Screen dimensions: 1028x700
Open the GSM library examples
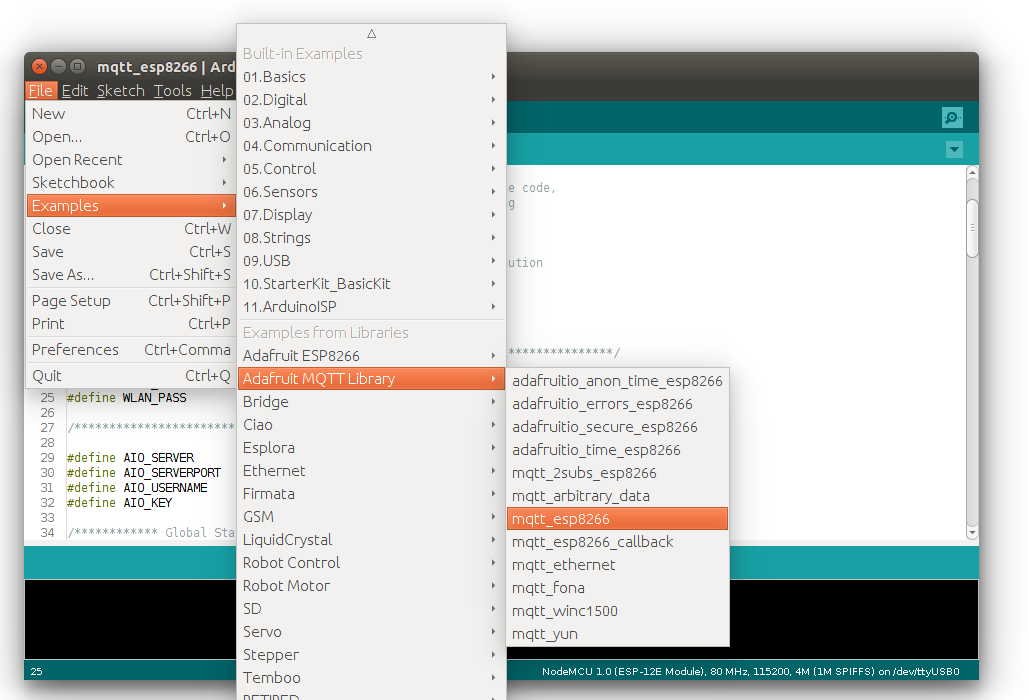pos(371,516)
